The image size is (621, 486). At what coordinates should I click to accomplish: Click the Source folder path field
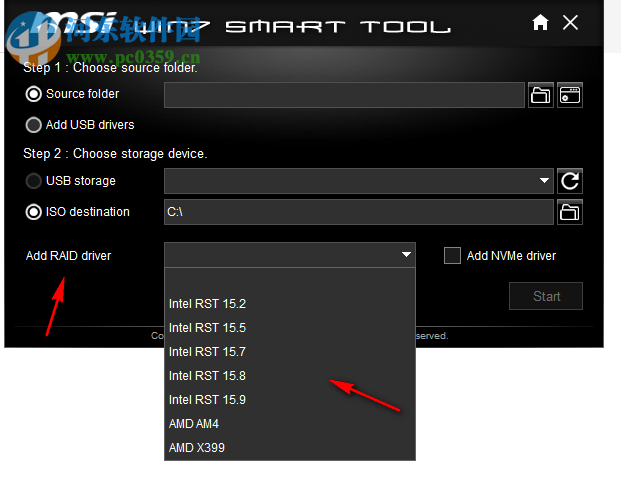click(344, 95)
